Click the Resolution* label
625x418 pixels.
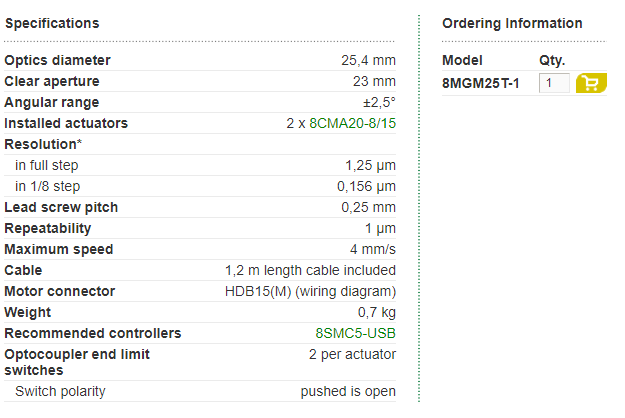tap(43, 144)
